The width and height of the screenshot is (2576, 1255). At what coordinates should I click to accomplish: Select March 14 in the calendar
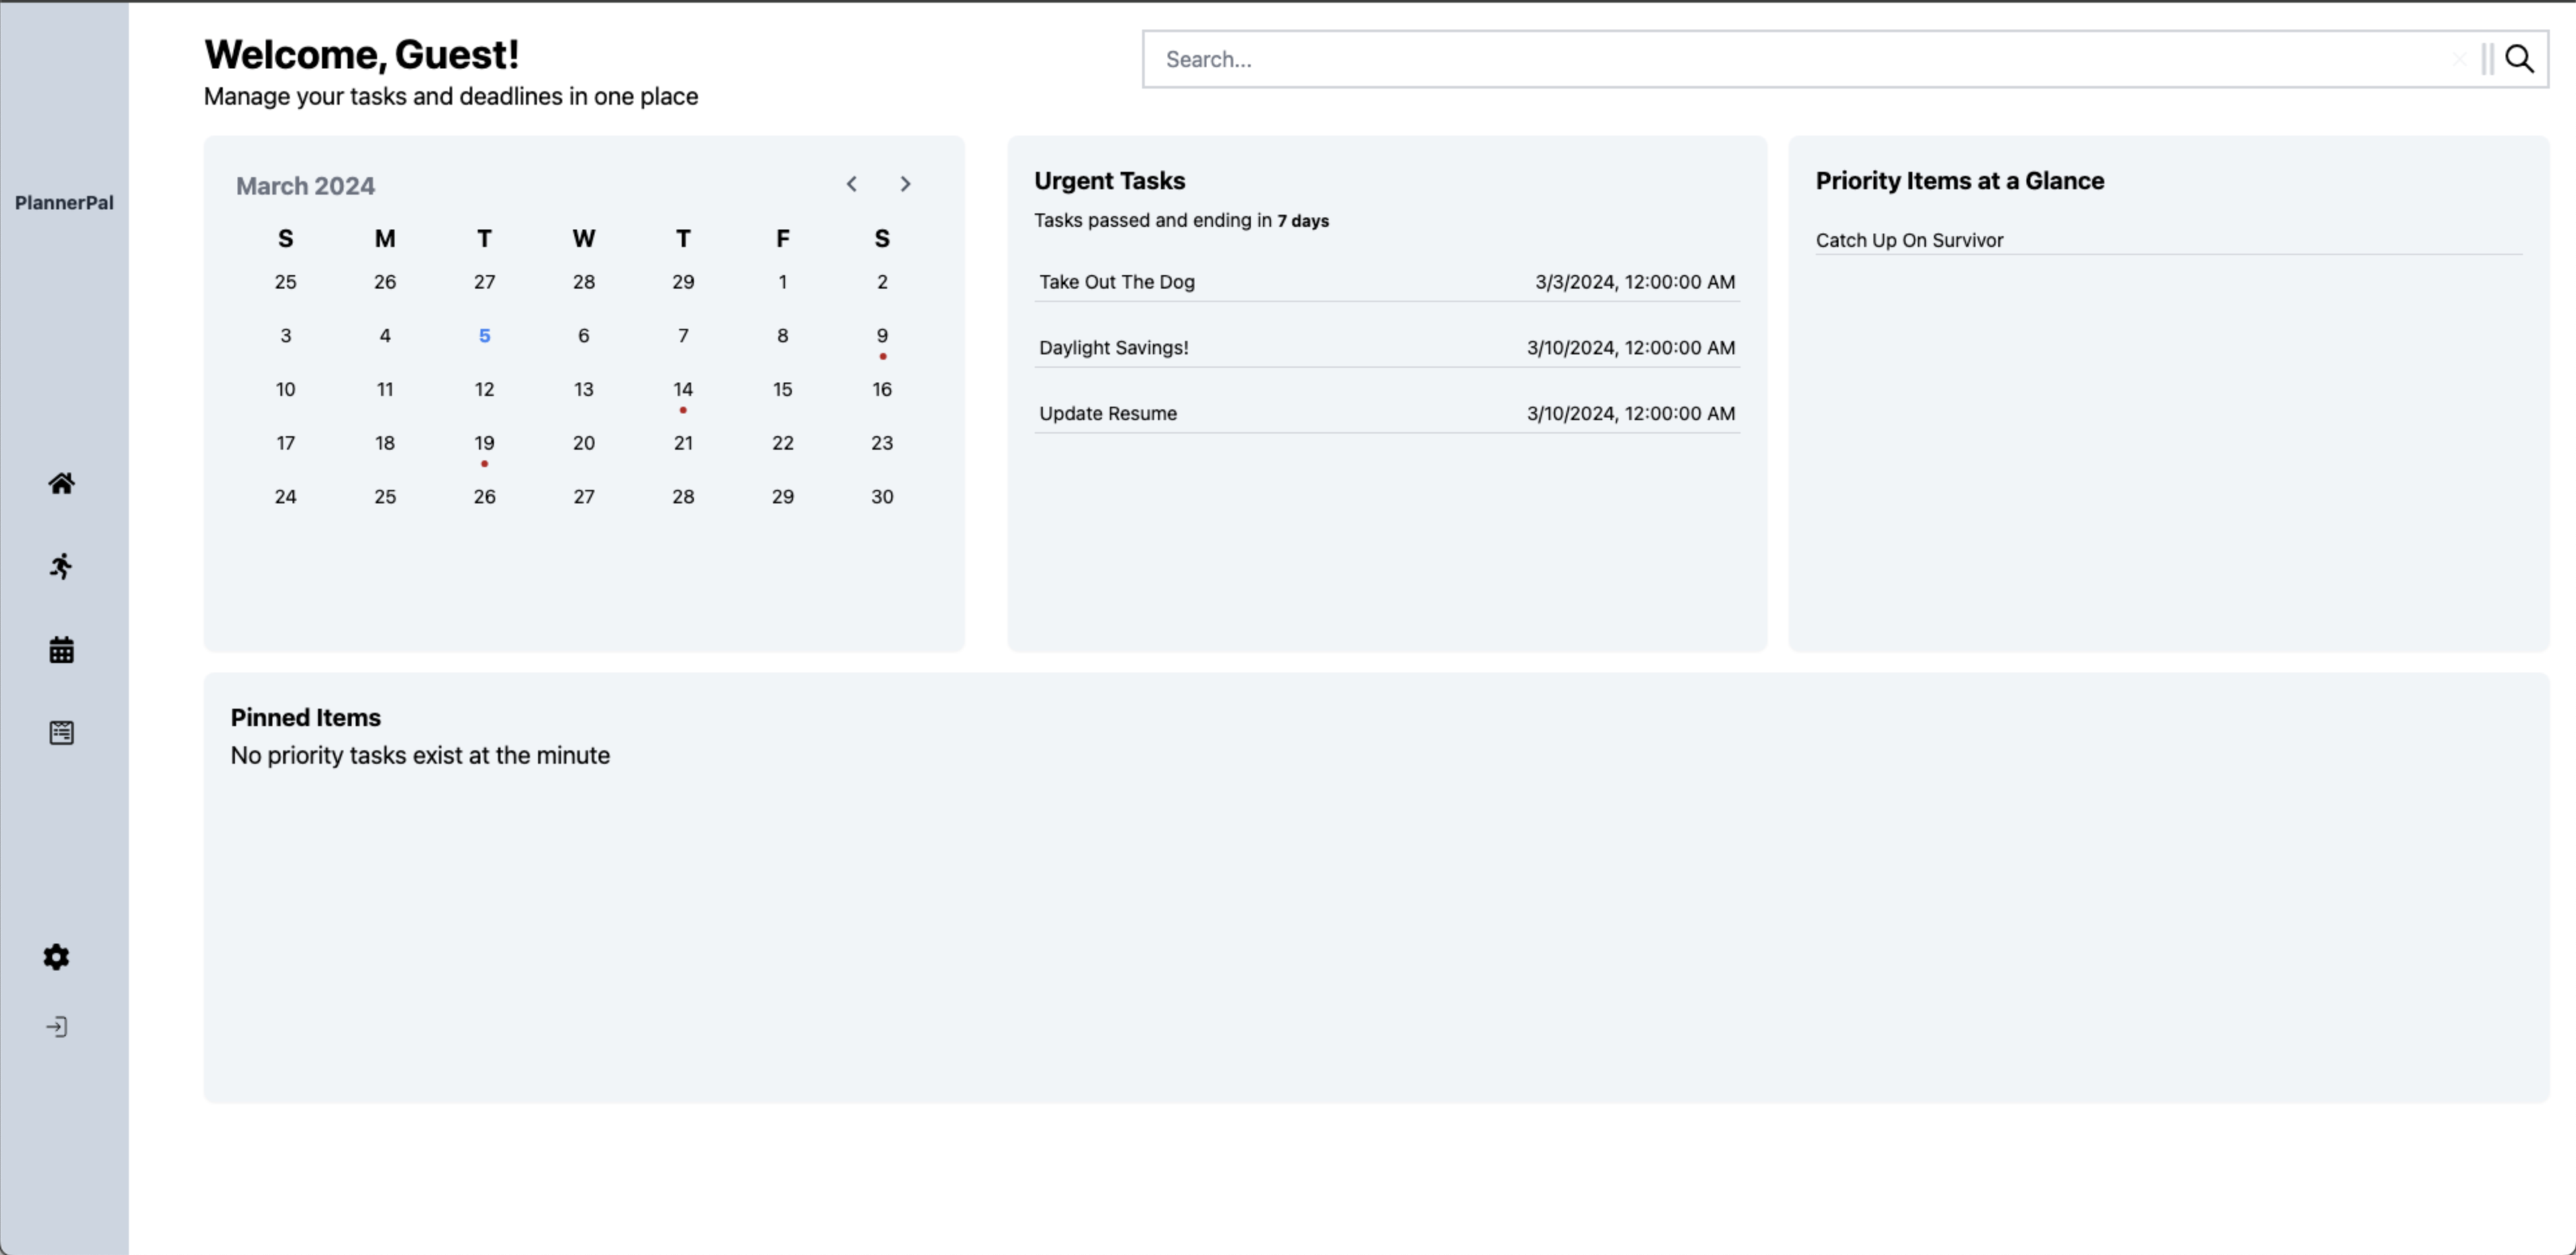pyautogui.click(x=682, y=390)
